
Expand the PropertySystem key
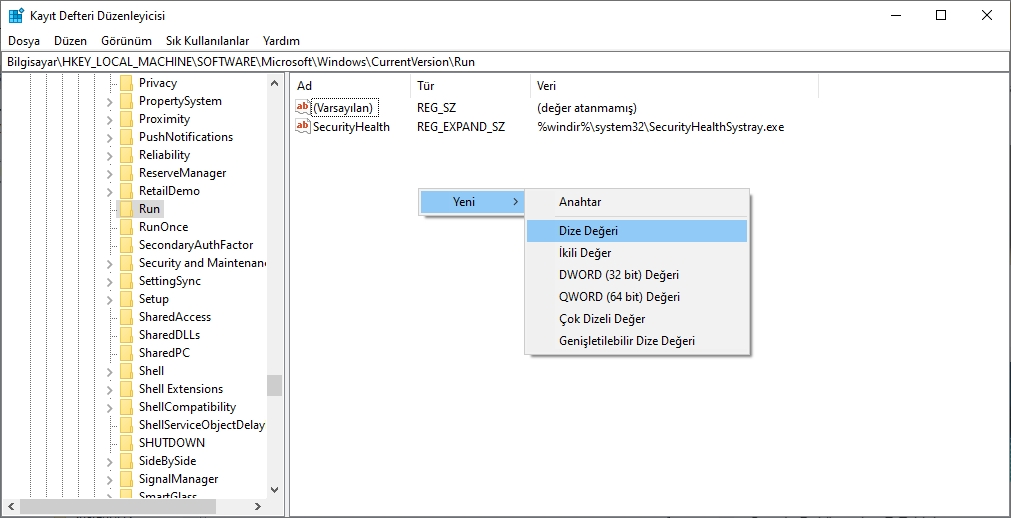pyautogui.click(x=110, y=101)
